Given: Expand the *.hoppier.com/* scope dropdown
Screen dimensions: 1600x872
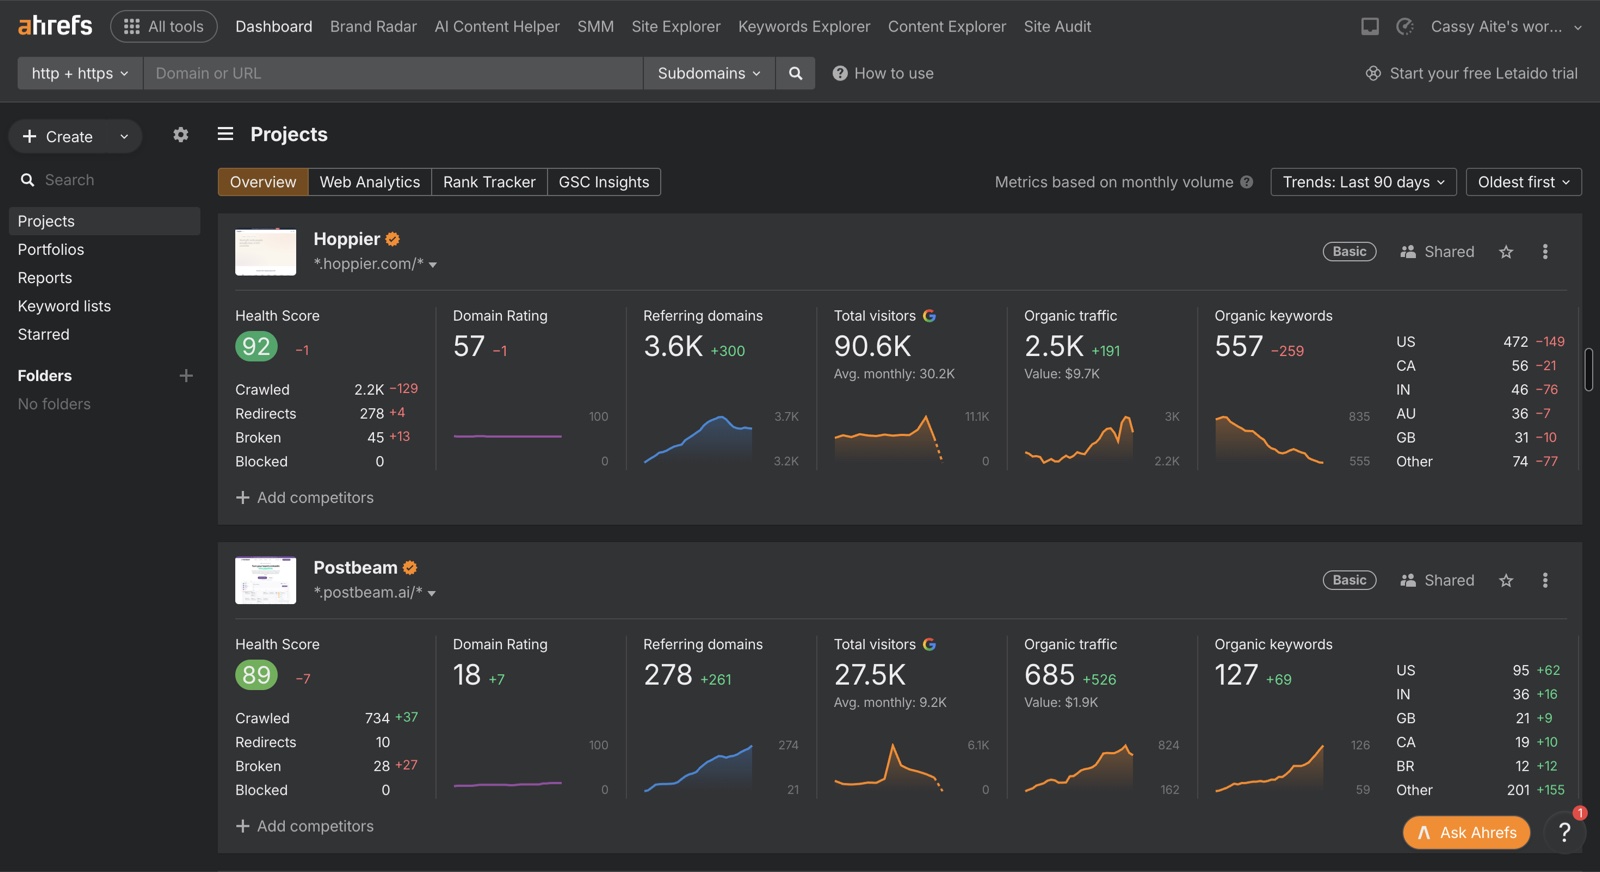Looking at the screenshot, I should 375,264.
